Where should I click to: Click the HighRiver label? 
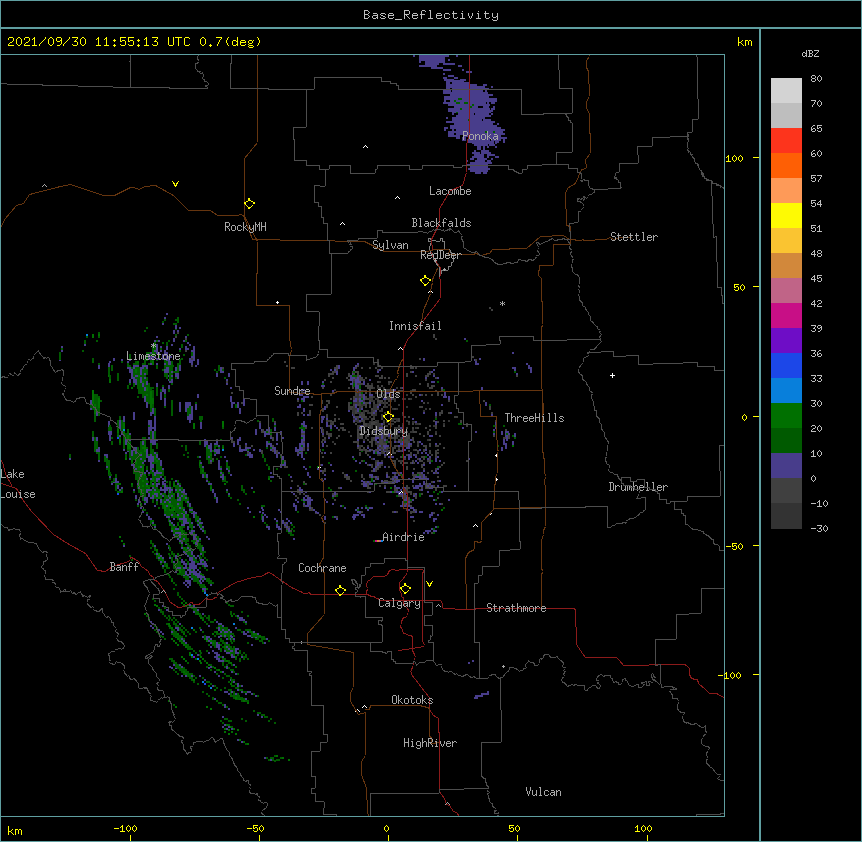(x=430, y=743)
